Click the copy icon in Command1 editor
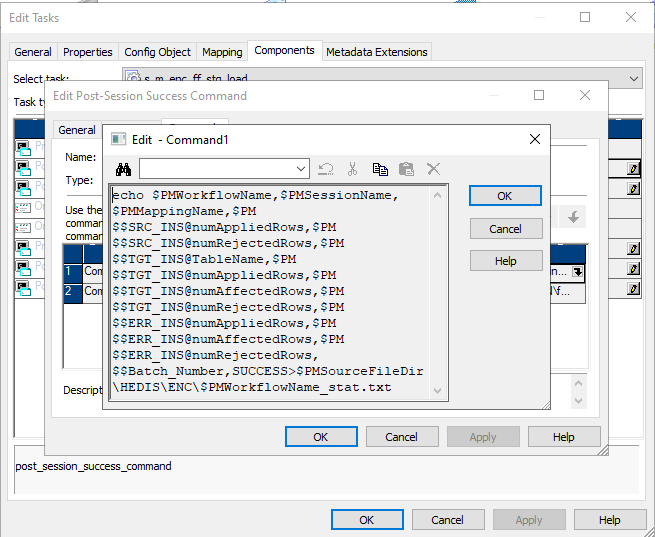 click(x=380, y=169)
